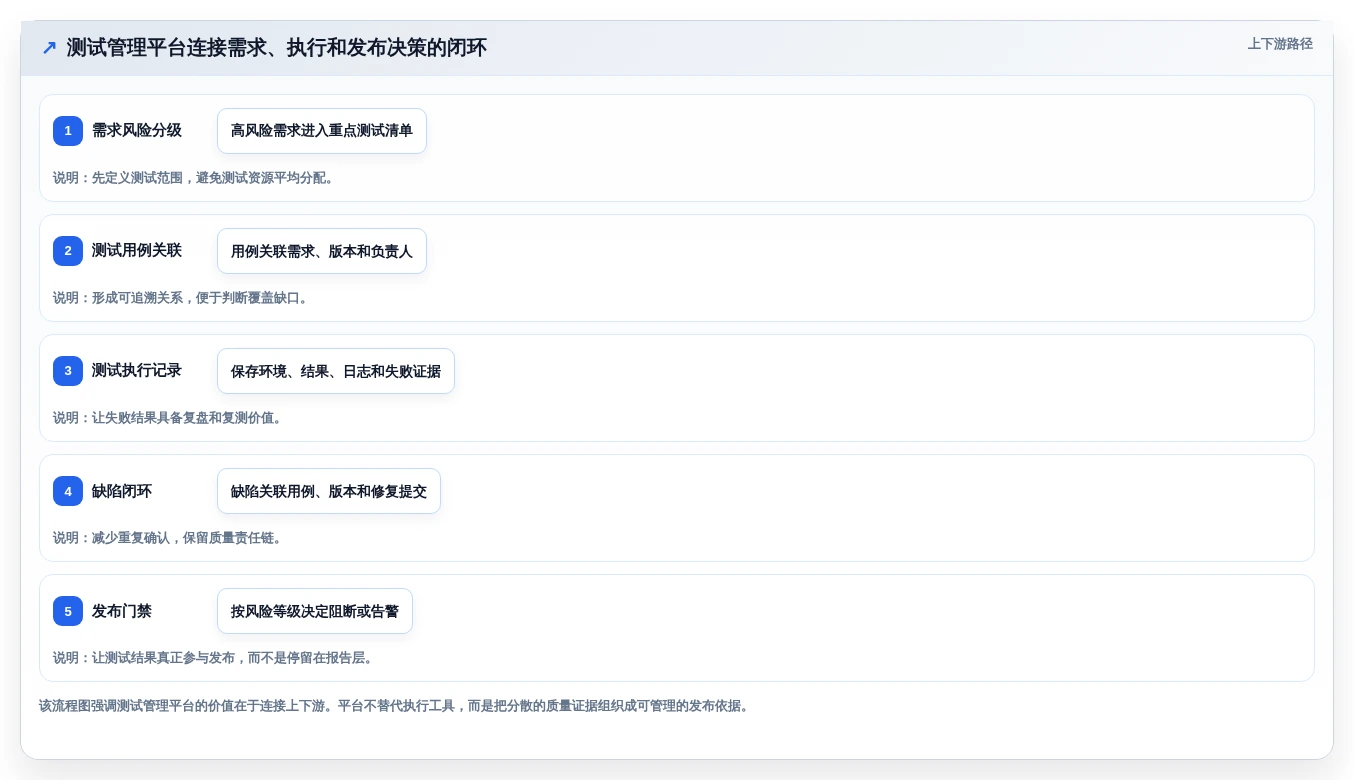The image size is (1354, 780).
Task: Select step number 5 badge
Action: pos(68,611)
